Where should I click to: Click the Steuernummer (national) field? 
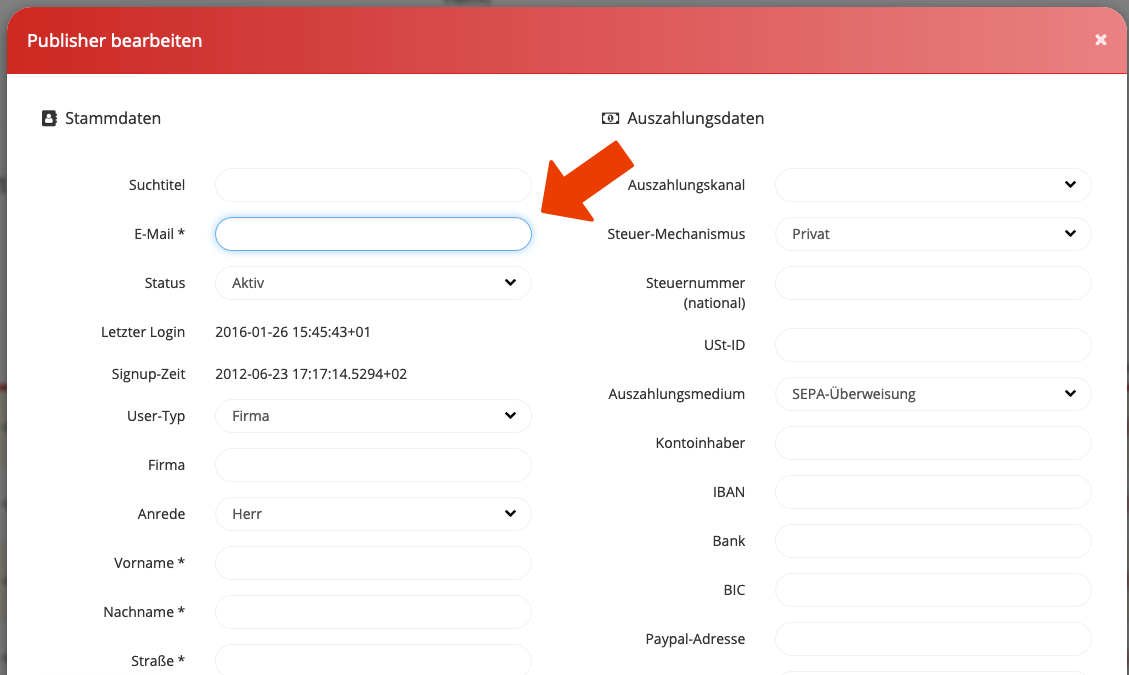pos(932,283)
